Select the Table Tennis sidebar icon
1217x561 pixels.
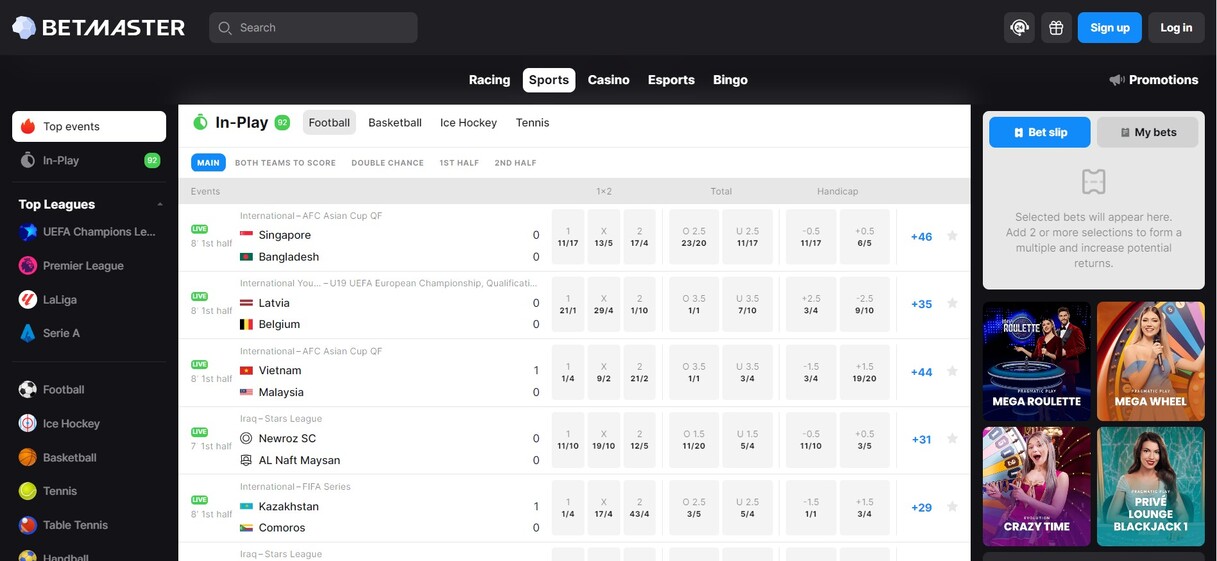(27, 525)
